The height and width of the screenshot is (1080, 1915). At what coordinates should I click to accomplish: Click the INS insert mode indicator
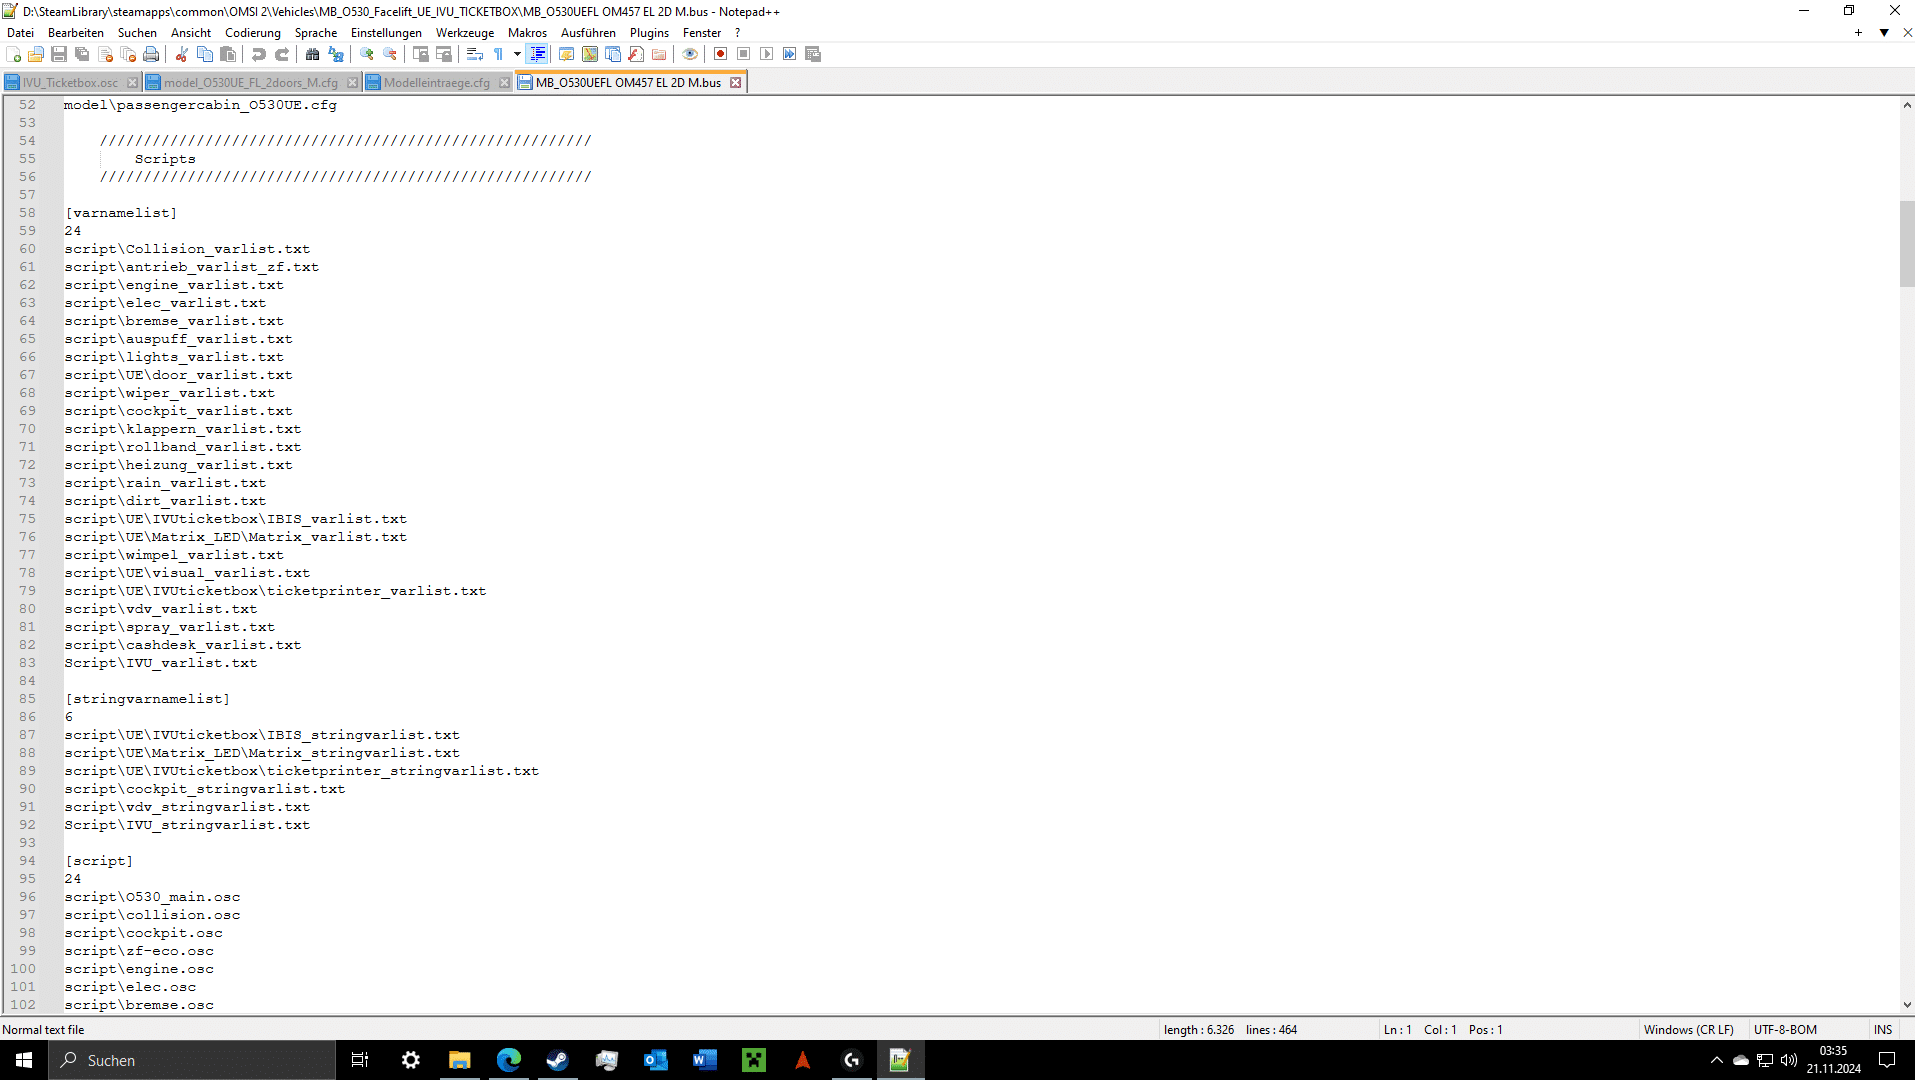[1883, 1029]
